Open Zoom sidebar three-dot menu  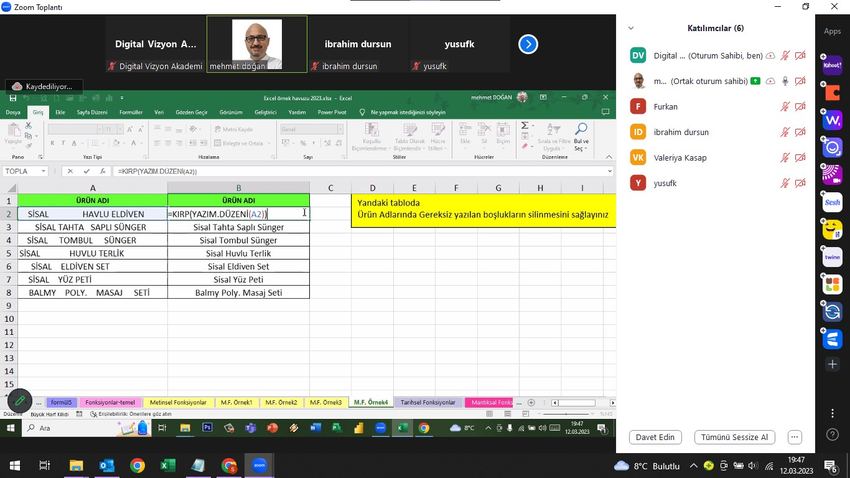tap(832, 413)
